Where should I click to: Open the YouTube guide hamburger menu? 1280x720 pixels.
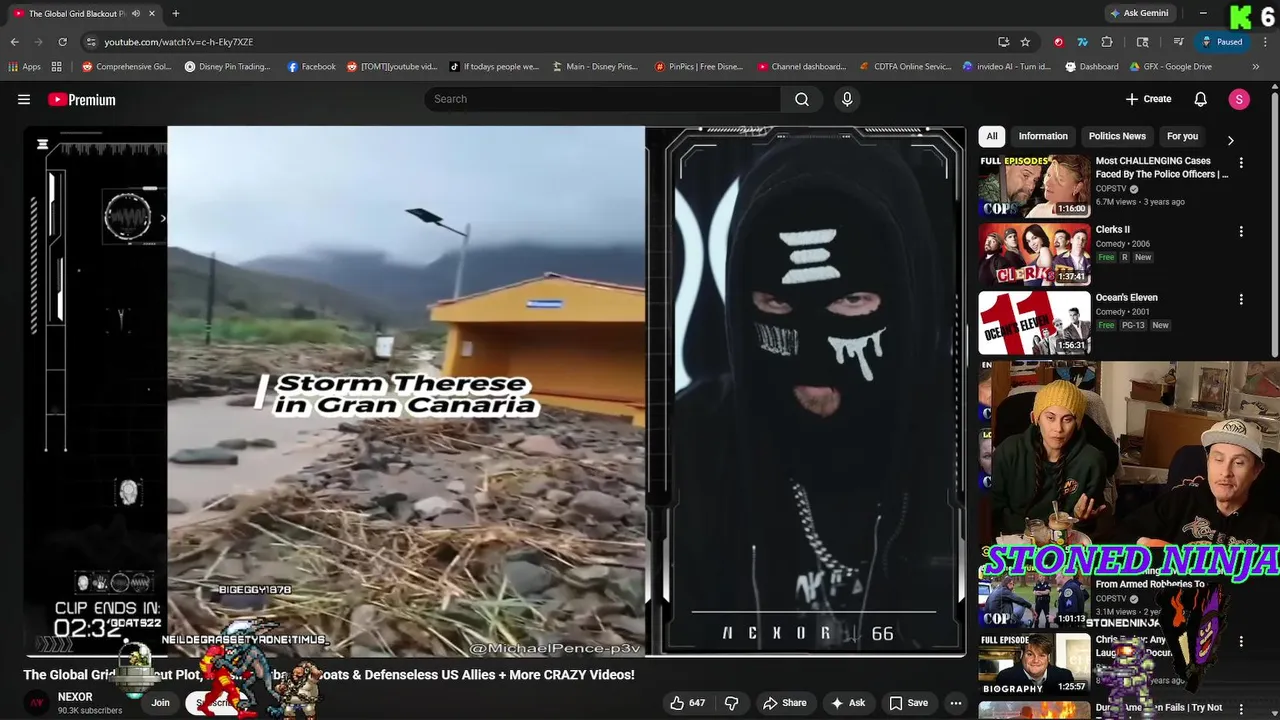pyautogui.click(x=24, y=99)
